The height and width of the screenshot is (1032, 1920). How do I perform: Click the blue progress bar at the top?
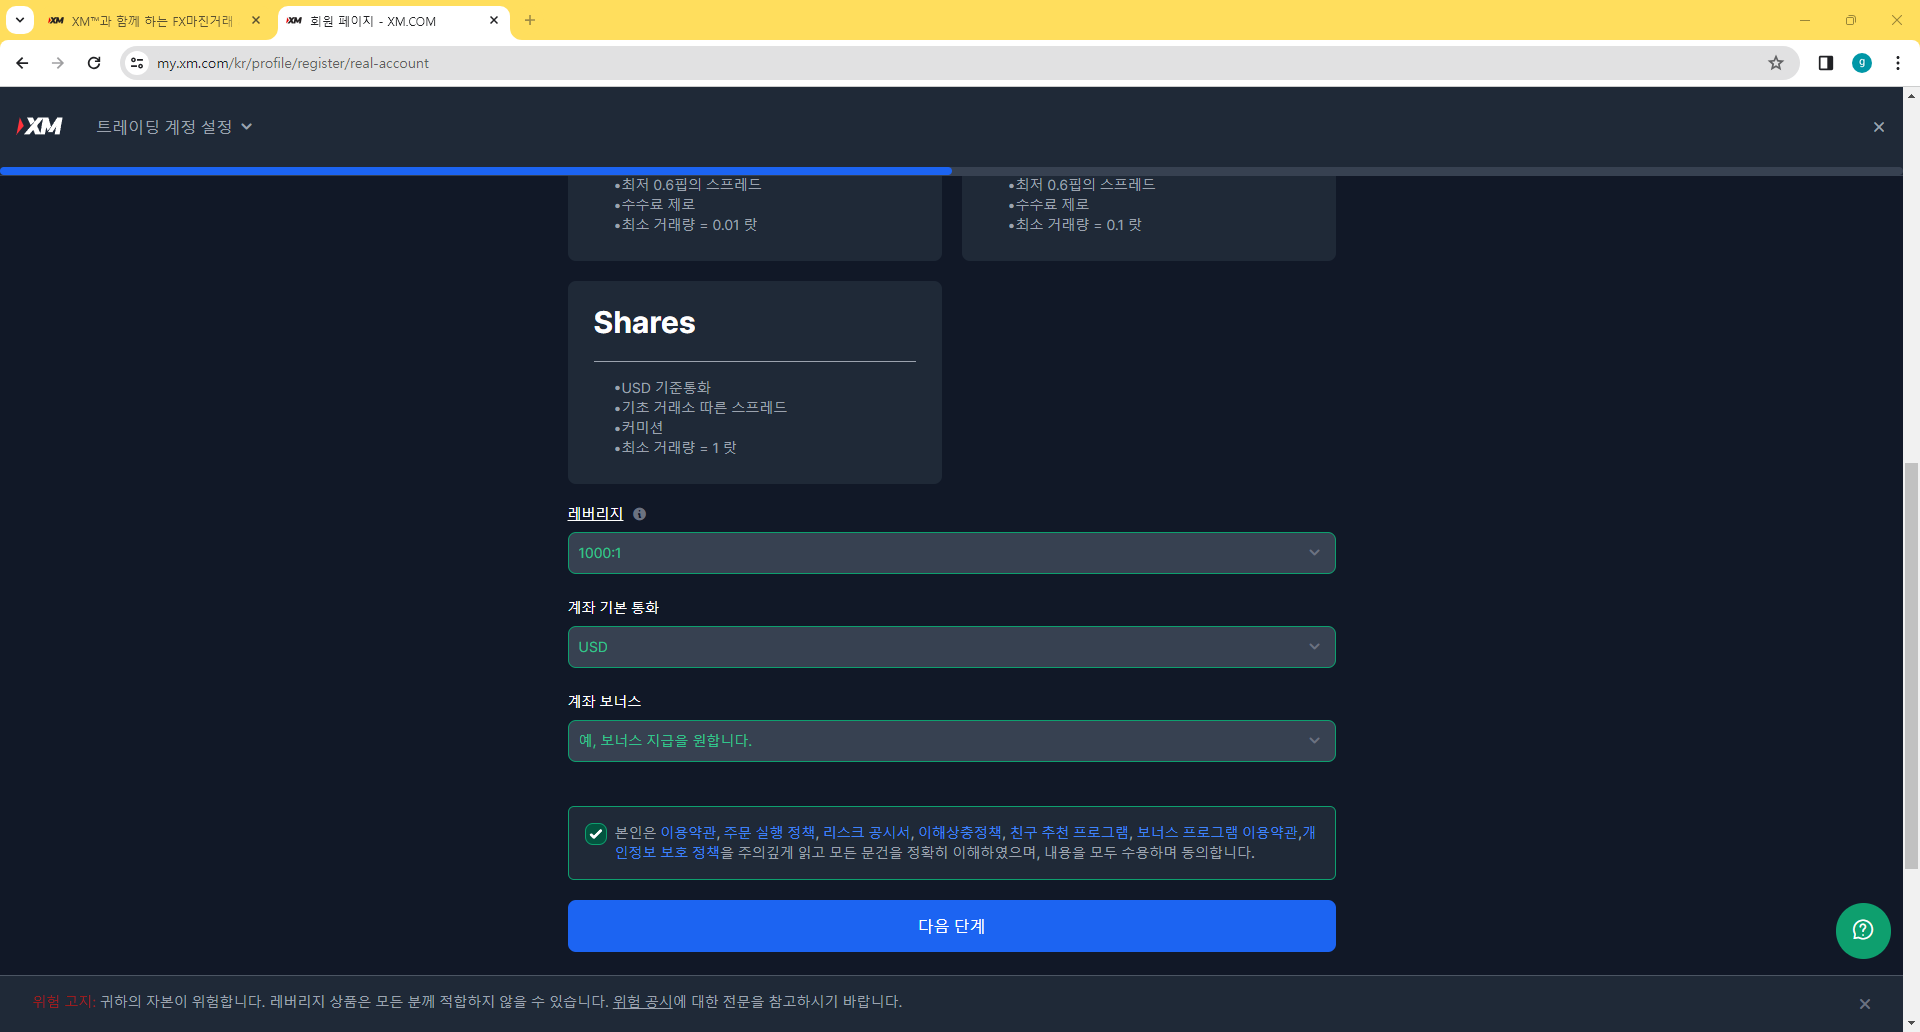475,170
